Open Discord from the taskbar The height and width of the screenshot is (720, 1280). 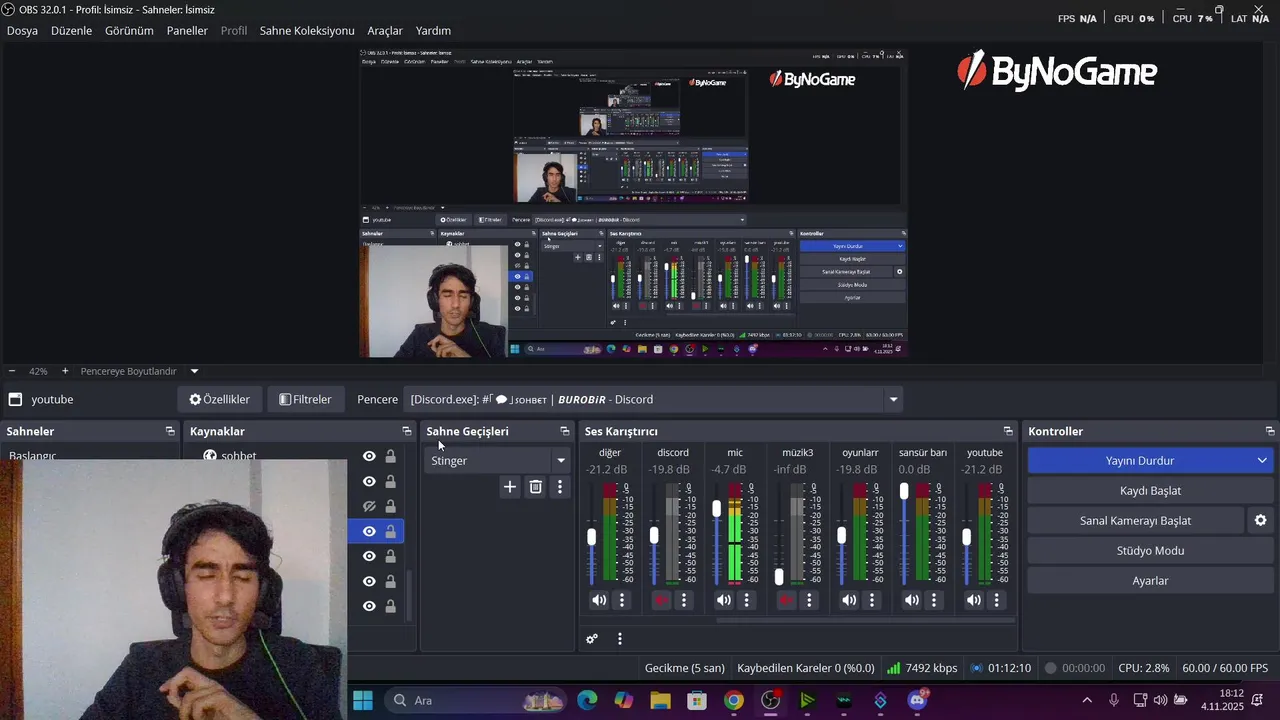pos(917,700)
